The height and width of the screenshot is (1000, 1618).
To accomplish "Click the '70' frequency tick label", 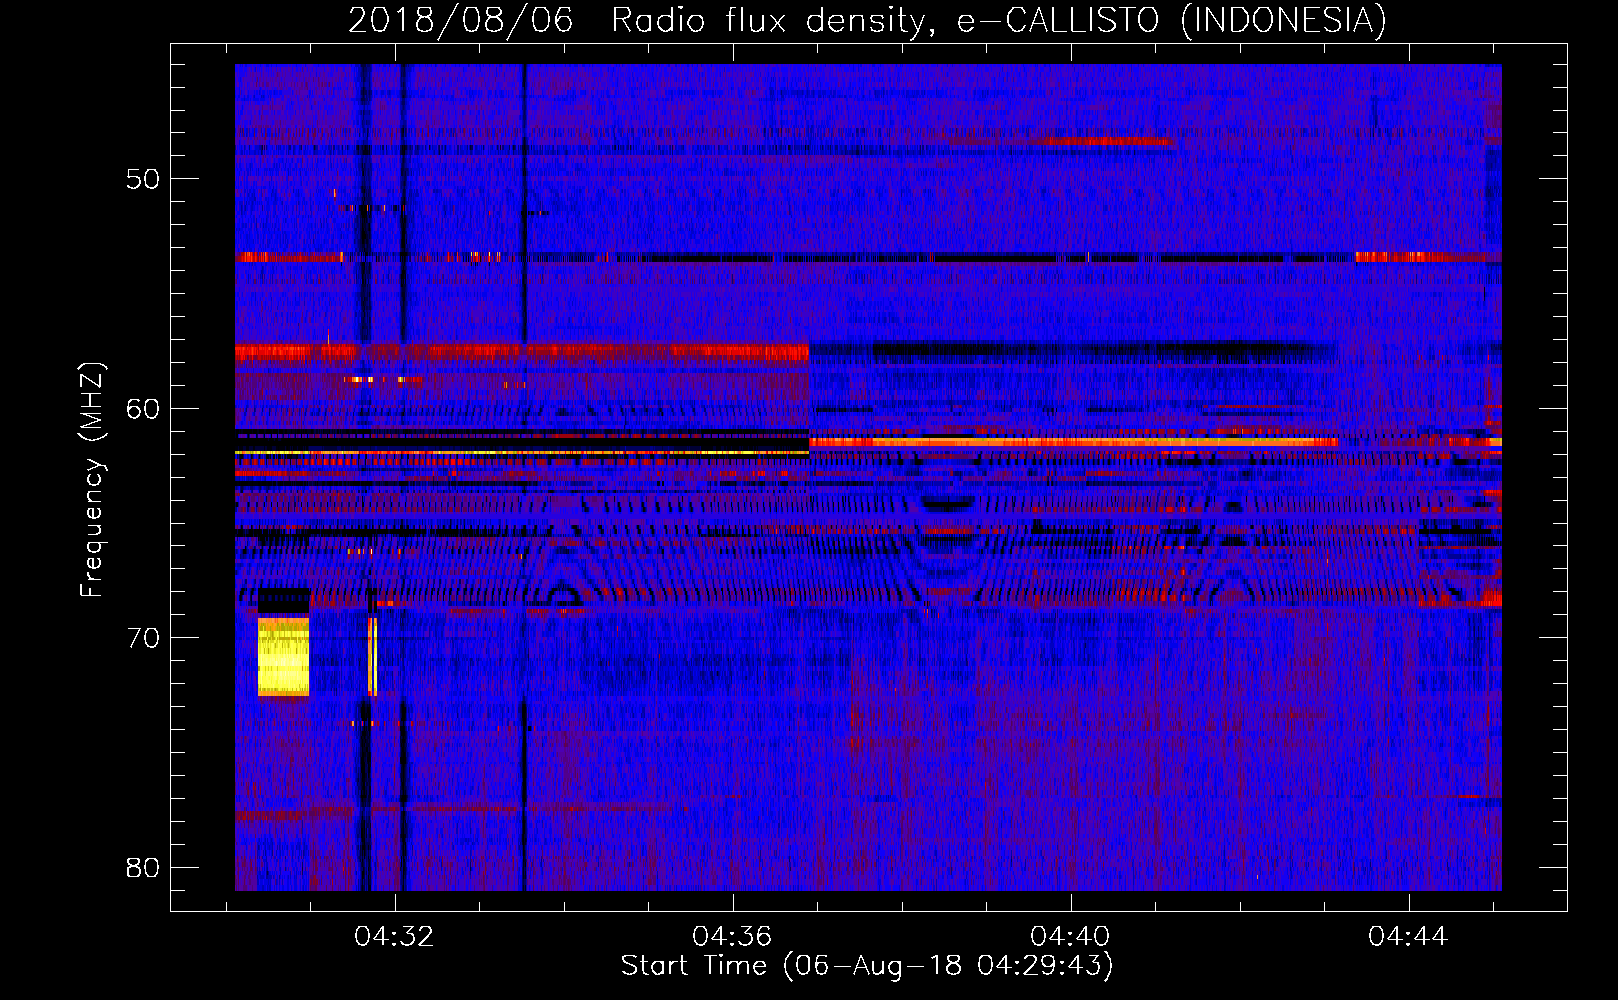I will [x=143, y=638].
